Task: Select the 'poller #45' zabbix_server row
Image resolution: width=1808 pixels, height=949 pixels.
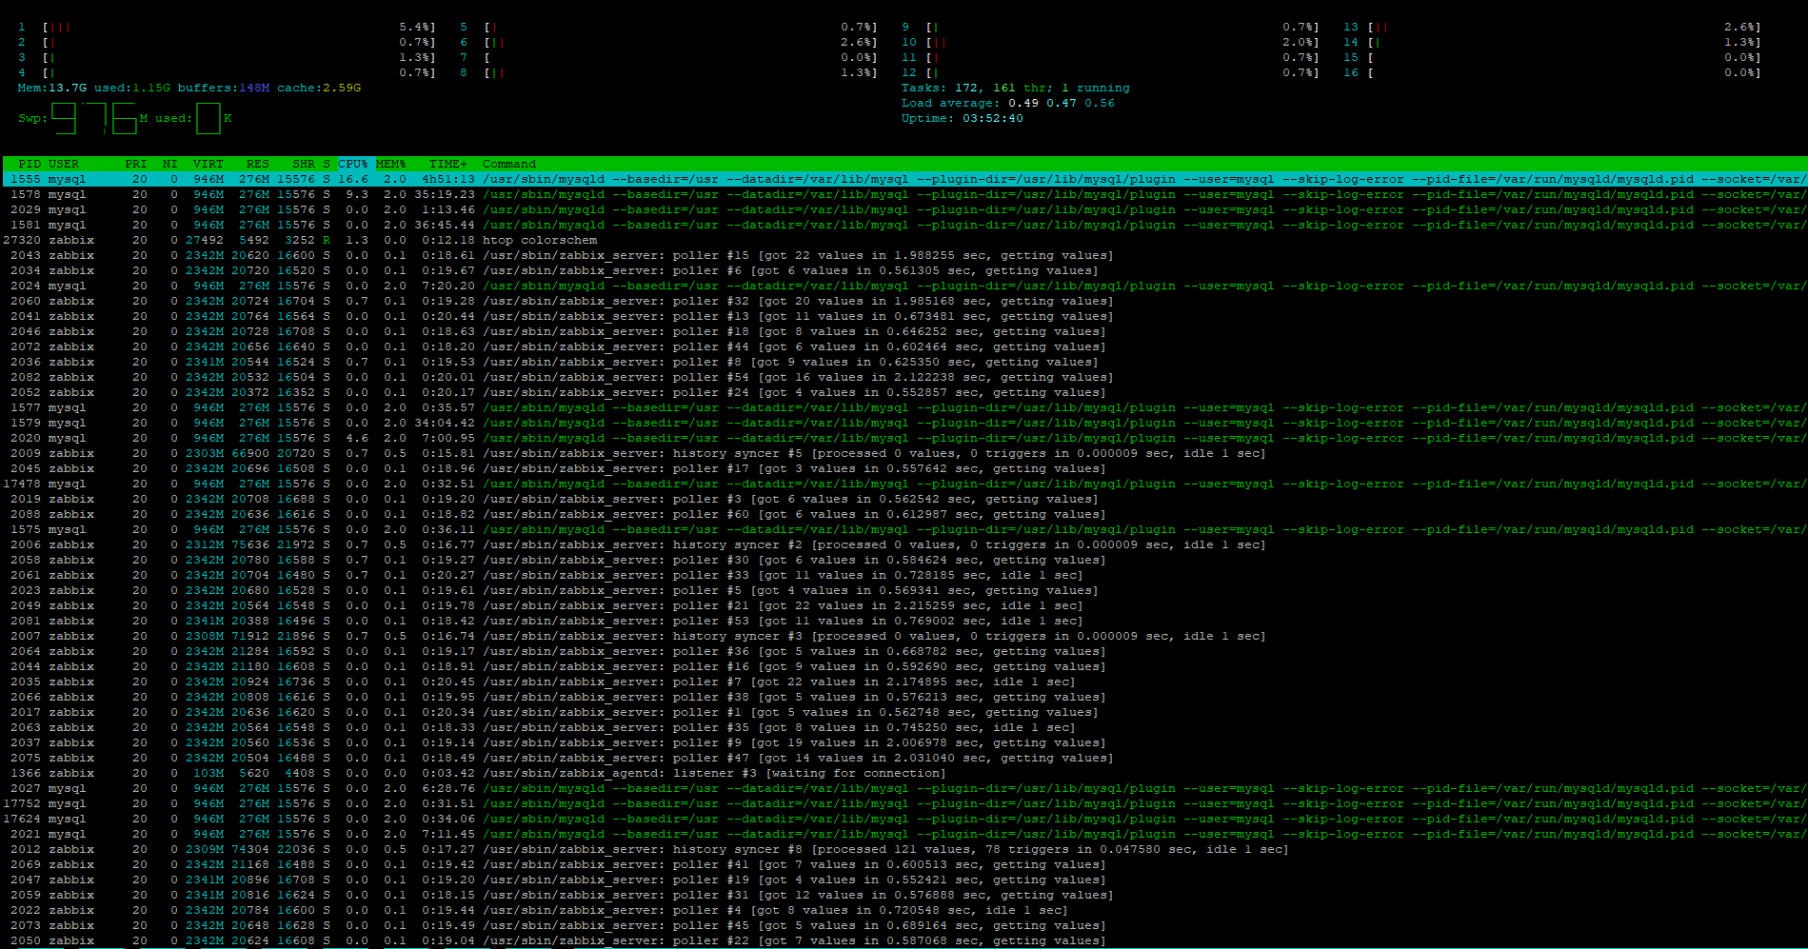Action: tap(904, 925)
